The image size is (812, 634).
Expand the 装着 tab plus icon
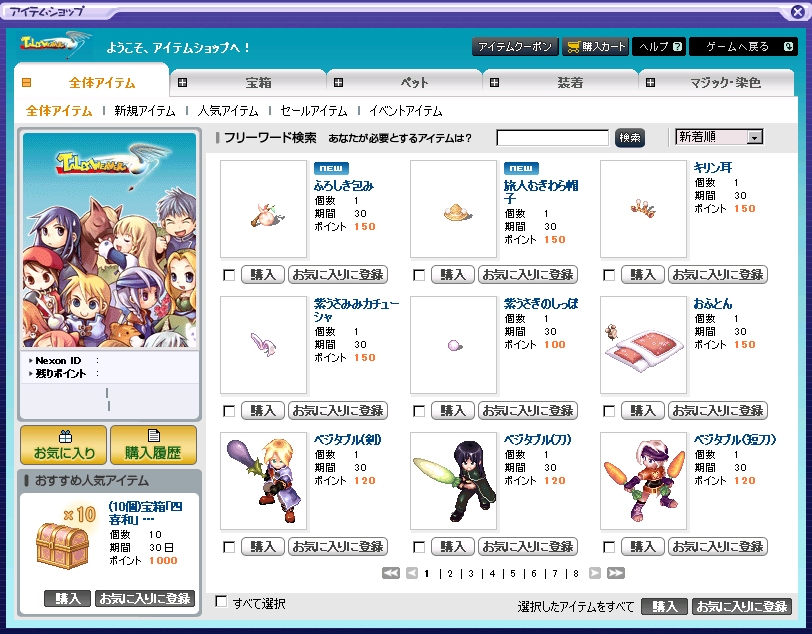click(x=495, y=82)
